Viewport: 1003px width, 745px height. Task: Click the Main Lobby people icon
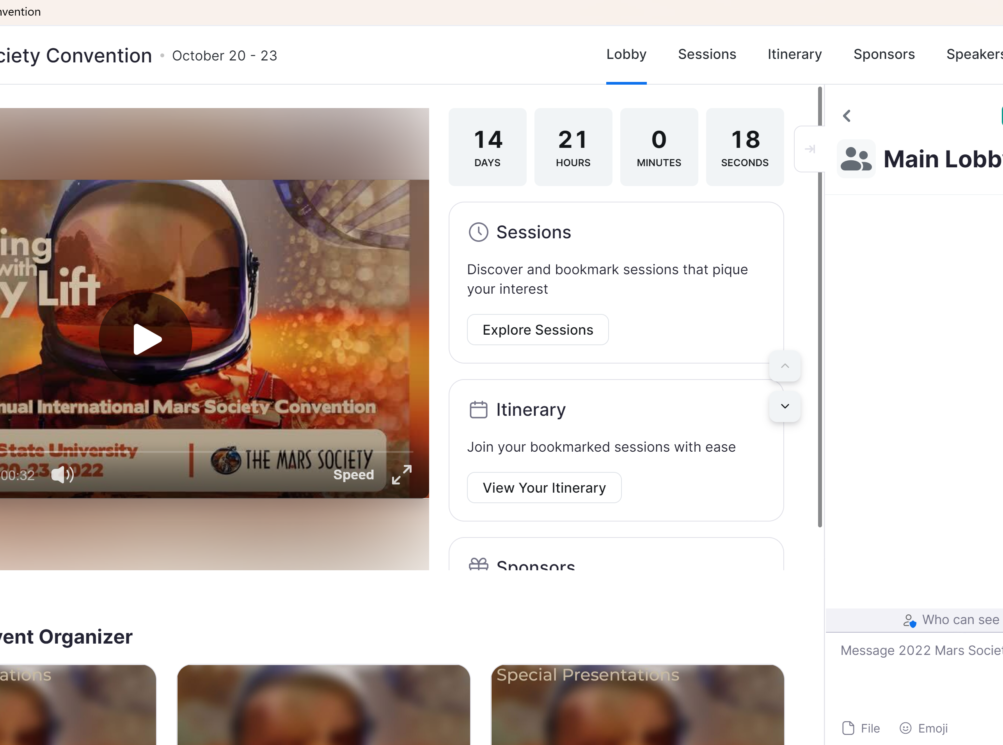coord(856,159)
